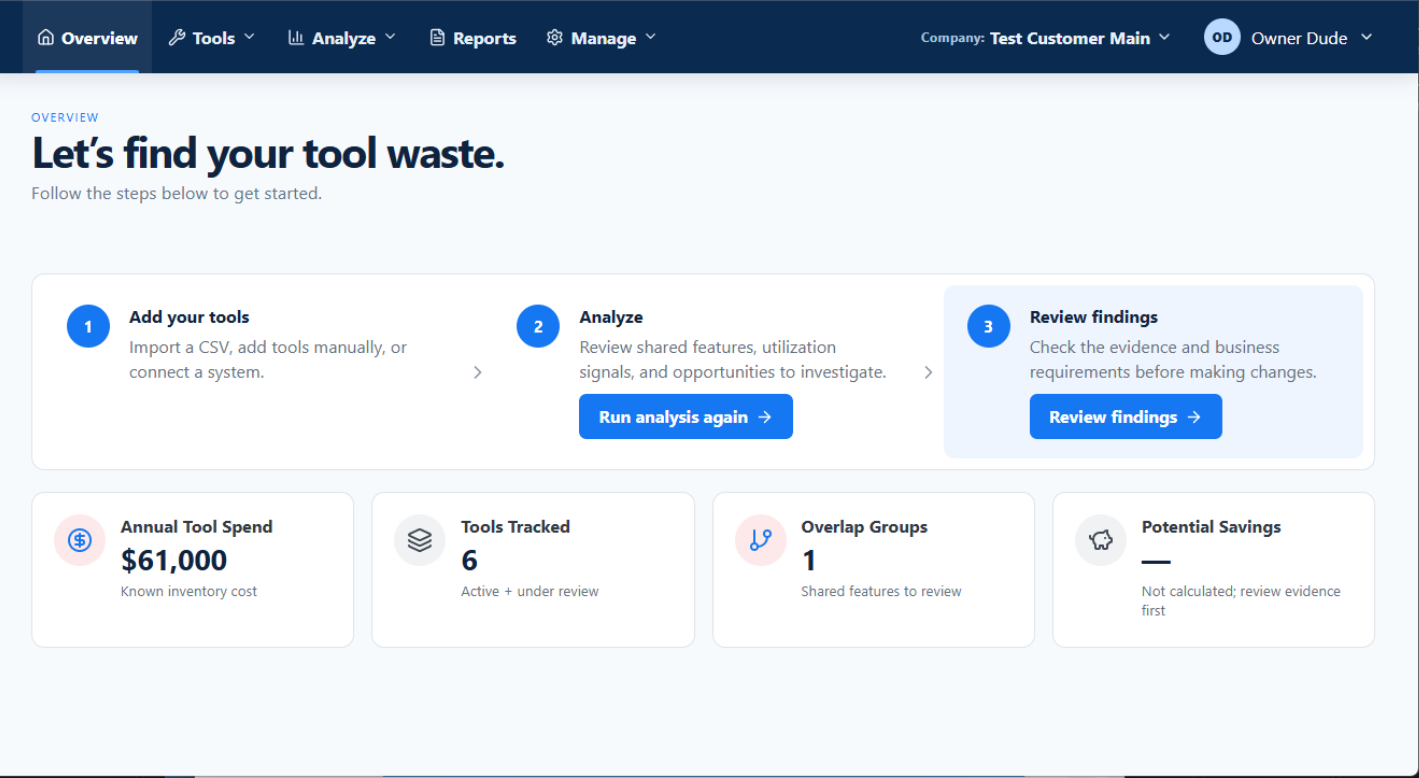Open the Company selector dropdown arrow

tap(1164, 37)
